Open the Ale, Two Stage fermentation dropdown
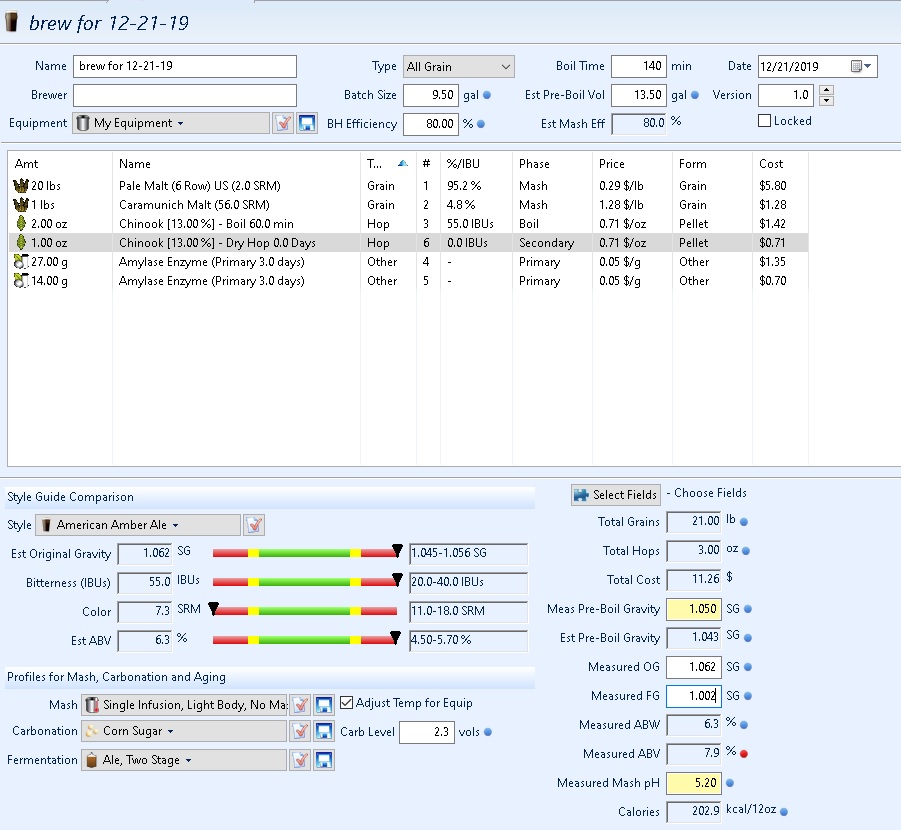This screenshot has width=901, height=830. (x=184, y=760)
